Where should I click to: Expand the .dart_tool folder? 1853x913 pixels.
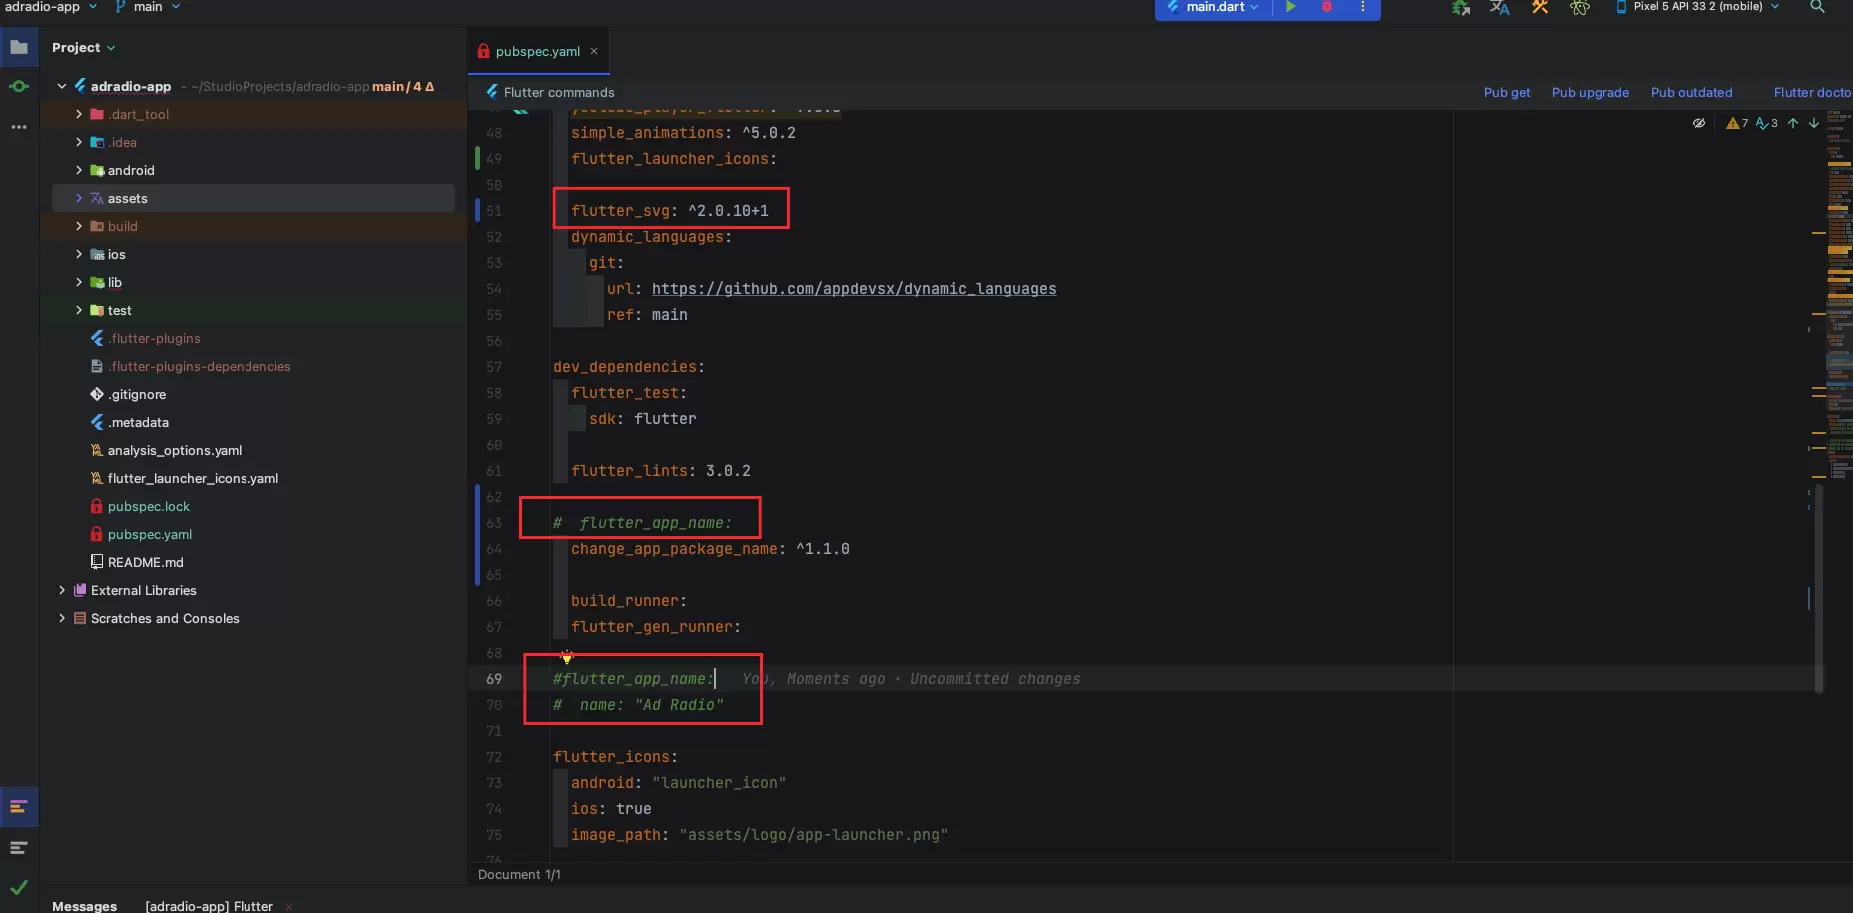79,114
